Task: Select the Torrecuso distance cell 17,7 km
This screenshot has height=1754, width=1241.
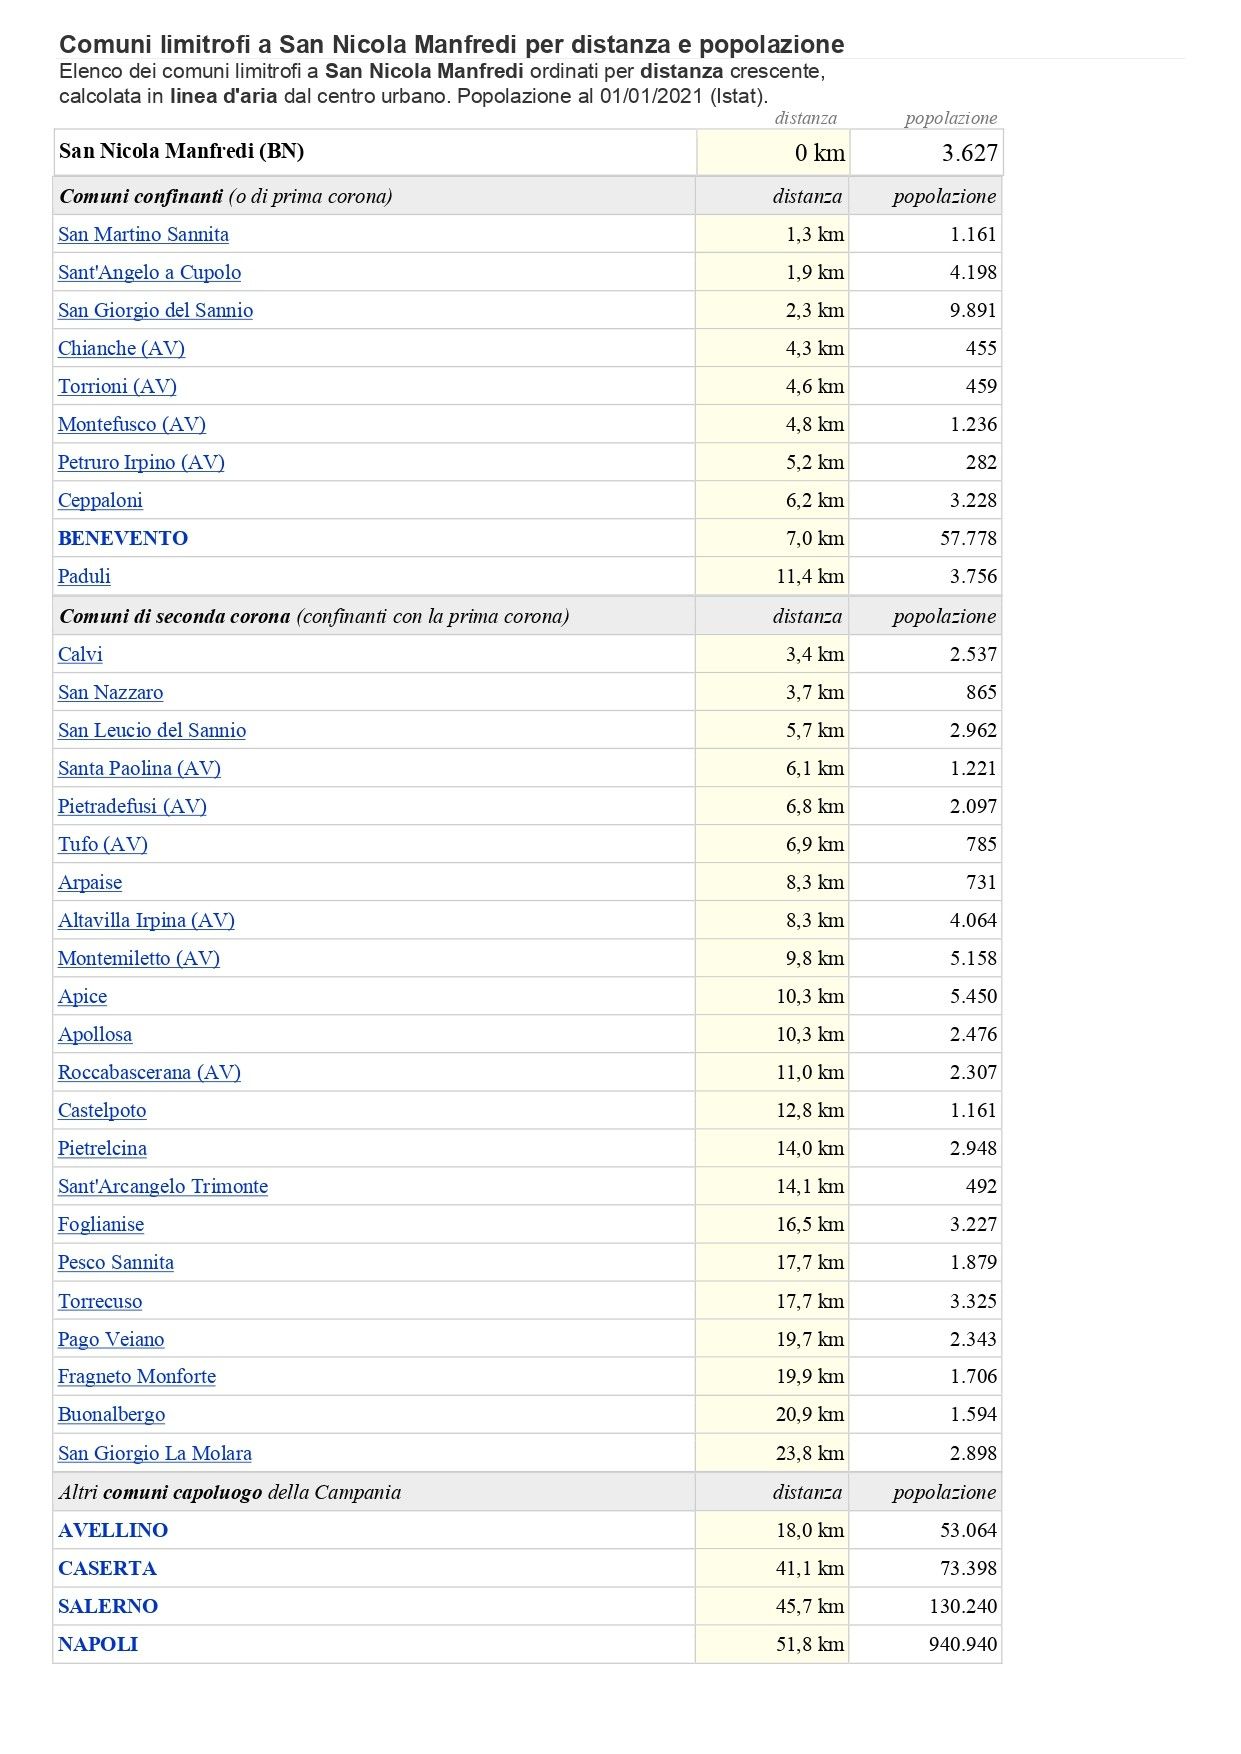Action: [x=772, y=1301]
